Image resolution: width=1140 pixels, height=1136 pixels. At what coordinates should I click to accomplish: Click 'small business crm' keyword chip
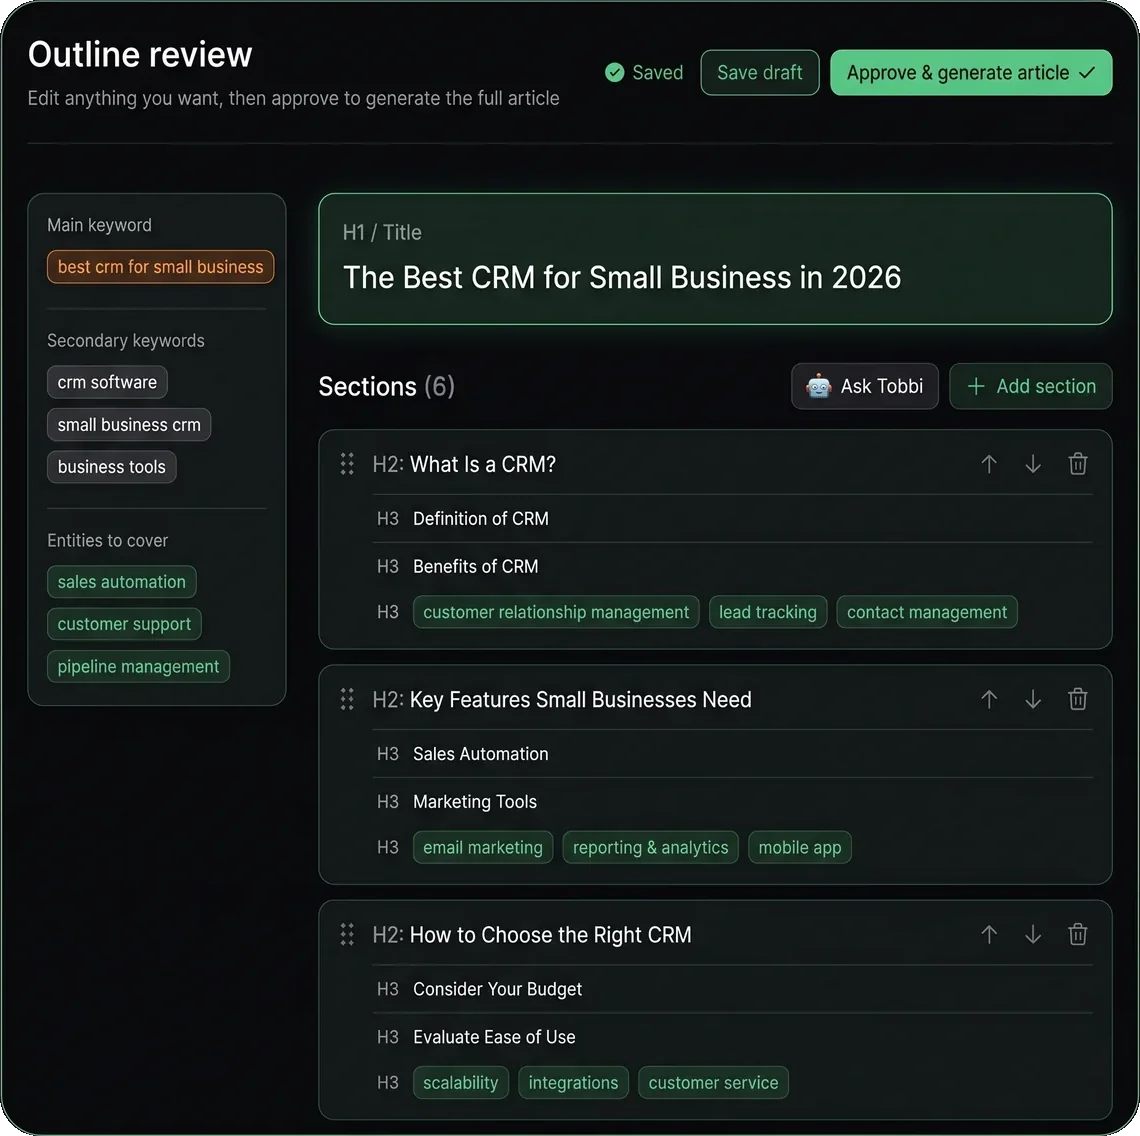pyautogui.click(x=129, y=425)
